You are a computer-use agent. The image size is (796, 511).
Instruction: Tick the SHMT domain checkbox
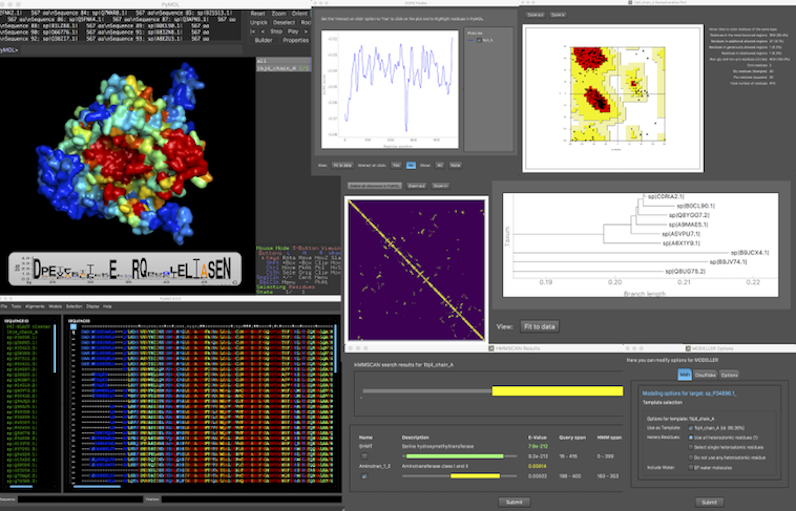pos(364,456)
